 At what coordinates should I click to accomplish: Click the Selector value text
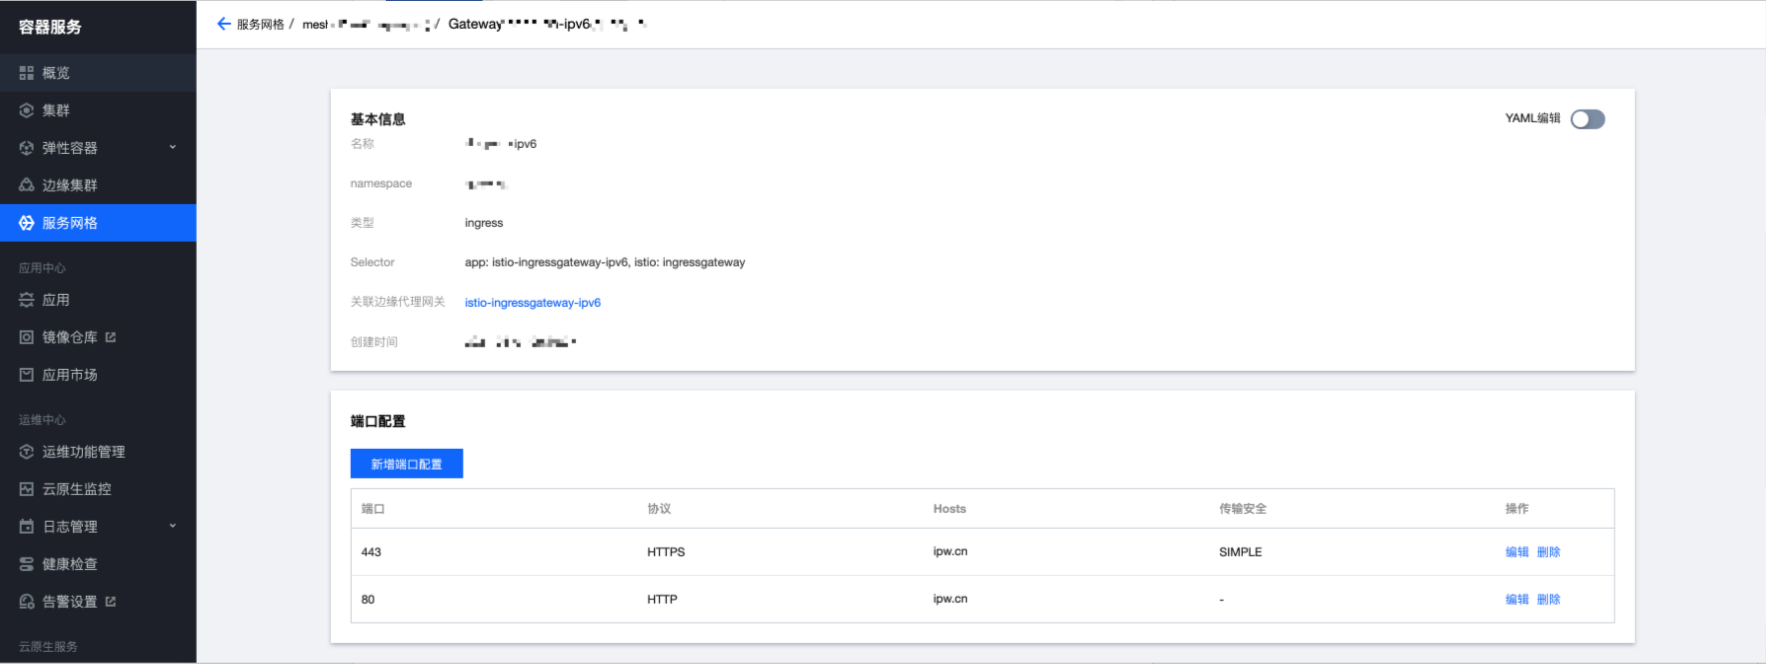[605, 262]
